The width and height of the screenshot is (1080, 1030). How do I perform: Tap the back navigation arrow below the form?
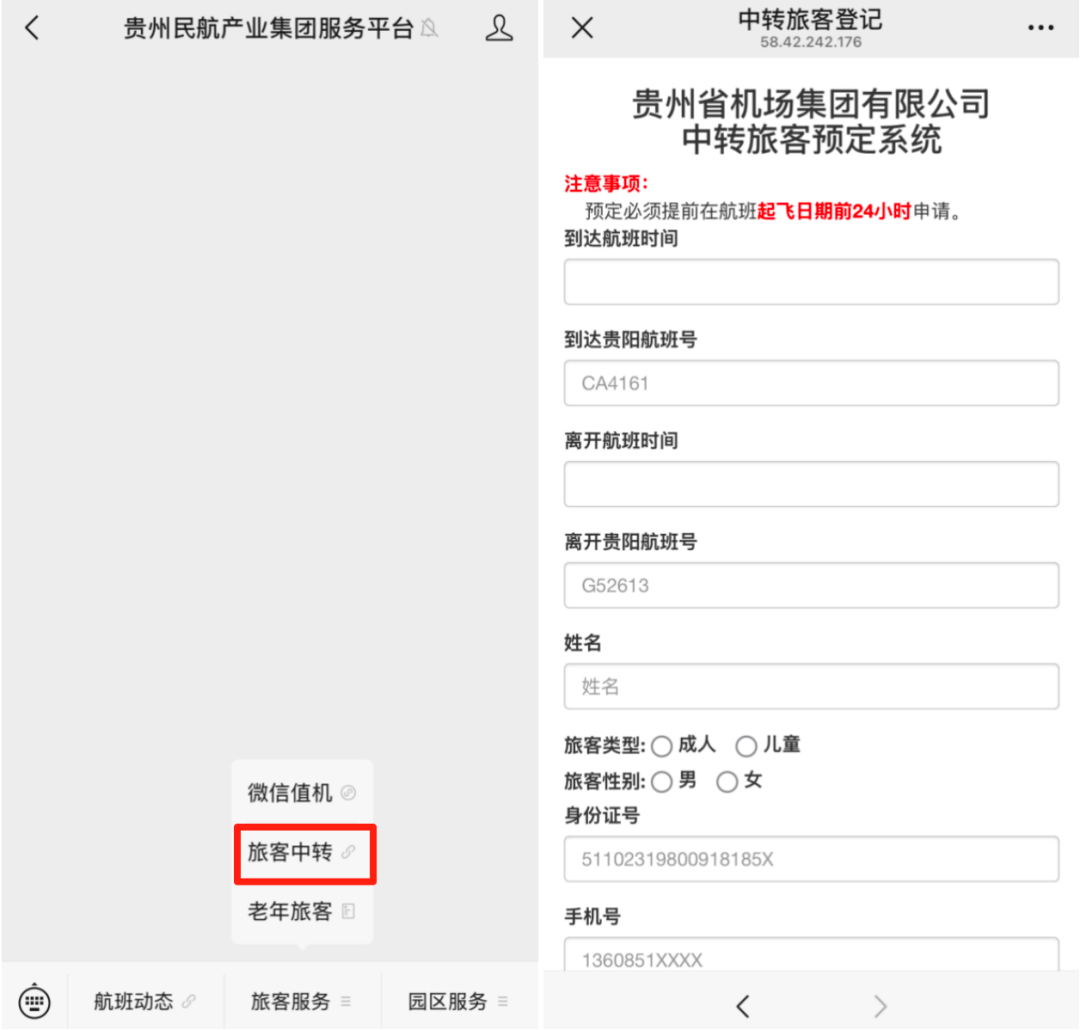[744, 1006]
